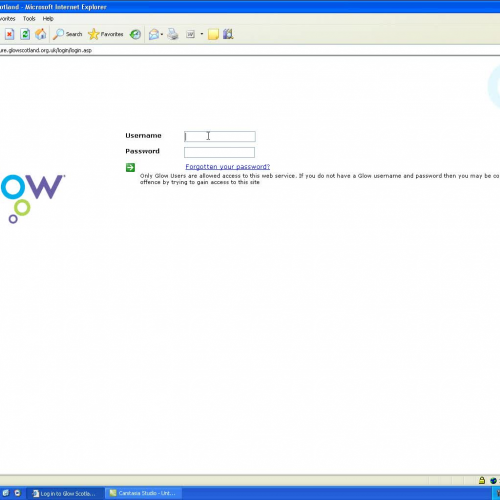Open the Favorites pane with the star

pyautogui.click(x=106, y=34)
